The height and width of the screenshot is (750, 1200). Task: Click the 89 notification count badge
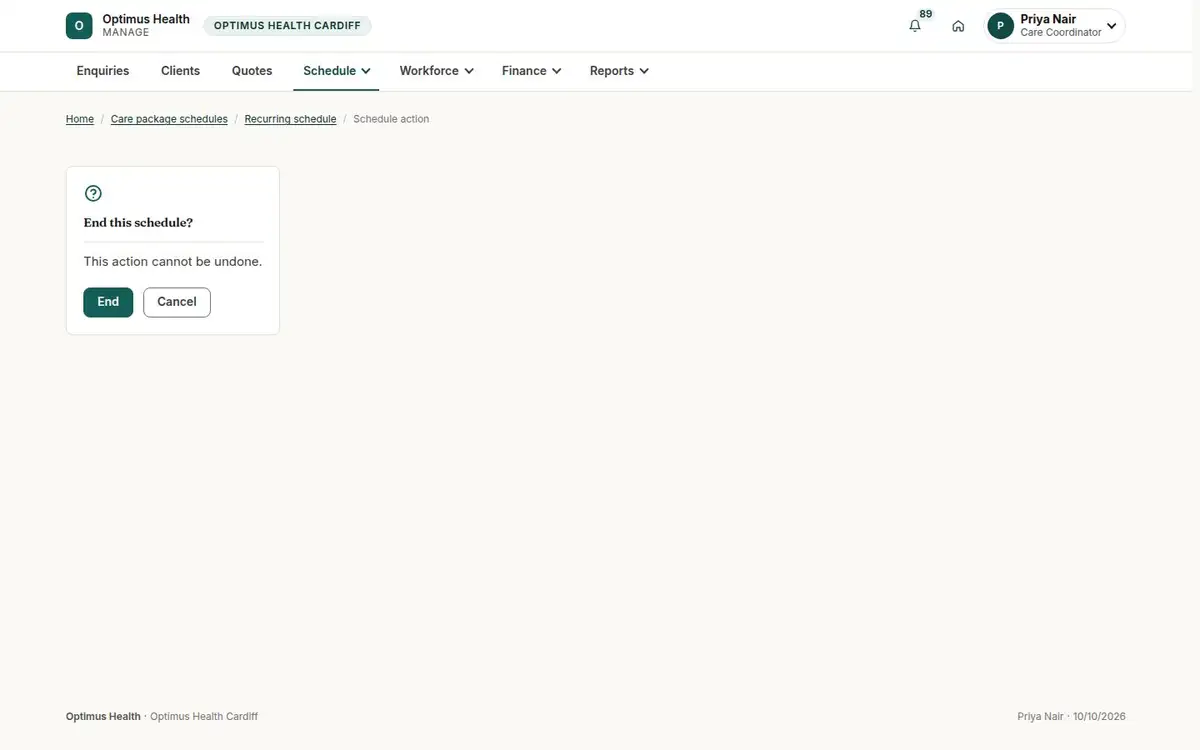pyautogui.click(x=926, y=14)
